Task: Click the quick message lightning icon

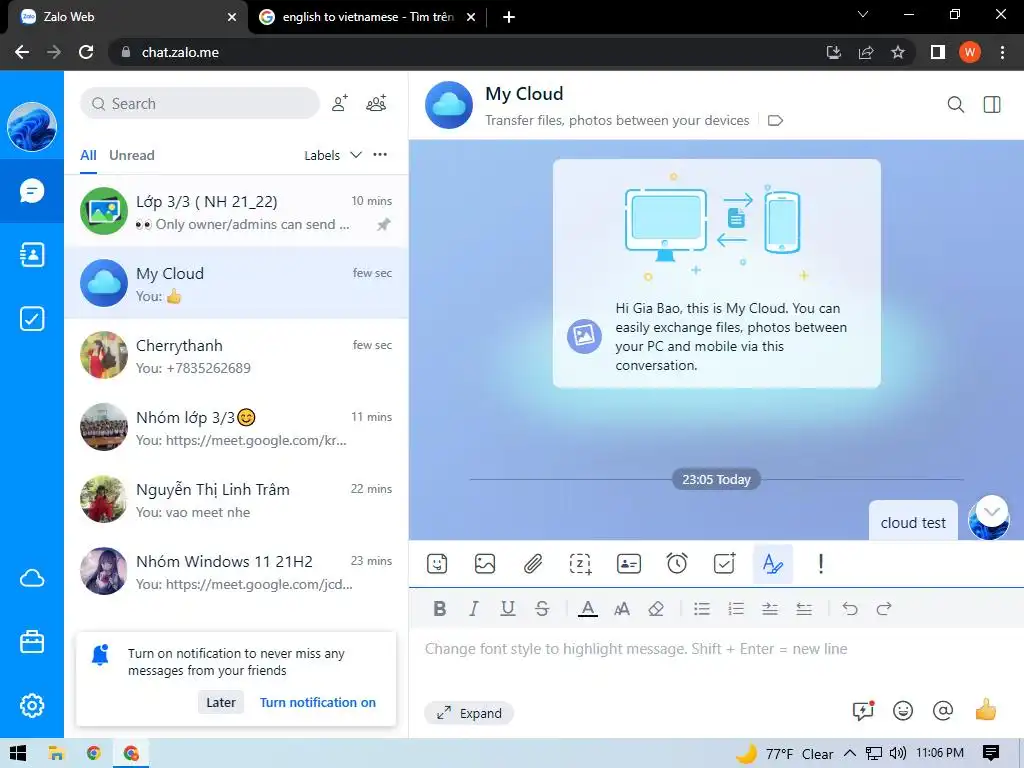Action: coord(863,711)
